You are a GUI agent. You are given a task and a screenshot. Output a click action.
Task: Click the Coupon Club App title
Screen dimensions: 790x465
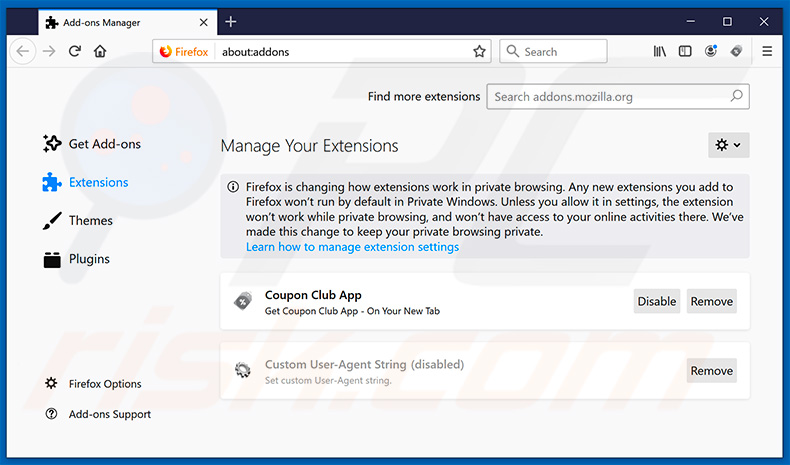[313, 295]
